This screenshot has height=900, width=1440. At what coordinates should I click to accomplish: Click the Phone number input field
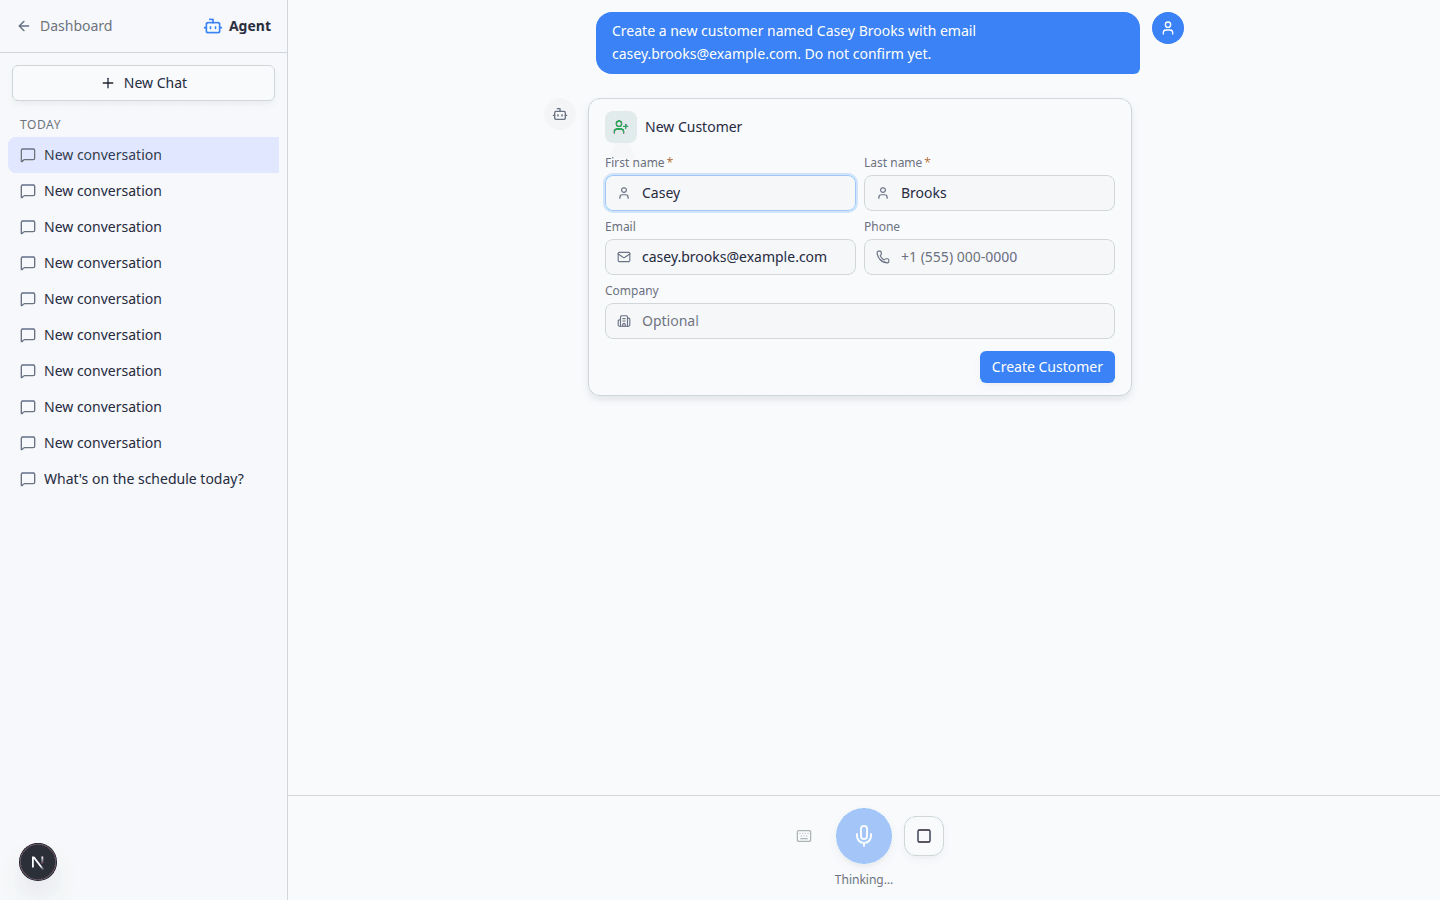point(989,257)
